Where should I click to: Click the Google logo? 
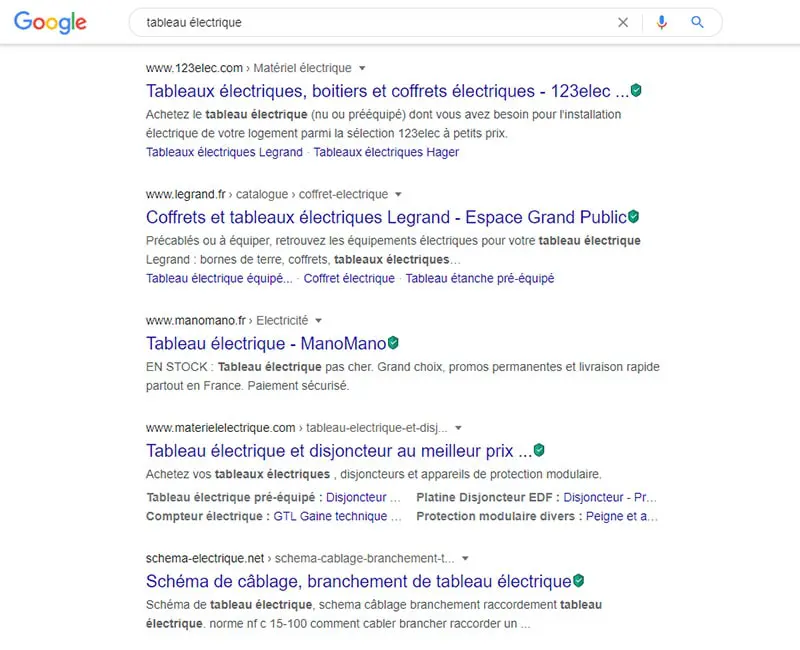[x=50, y=22]
